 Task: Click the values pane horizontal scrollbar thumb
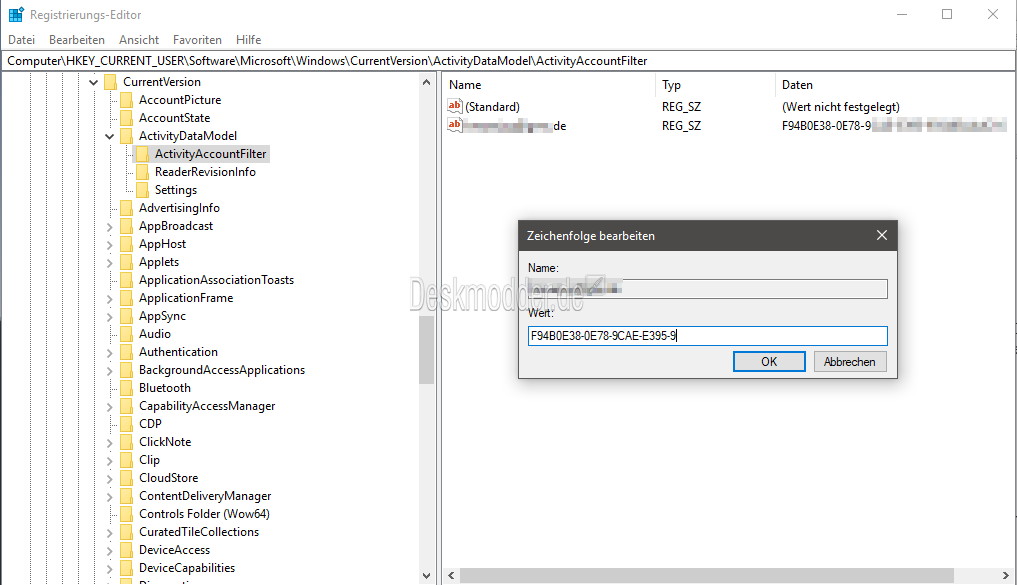click(707, 575)
